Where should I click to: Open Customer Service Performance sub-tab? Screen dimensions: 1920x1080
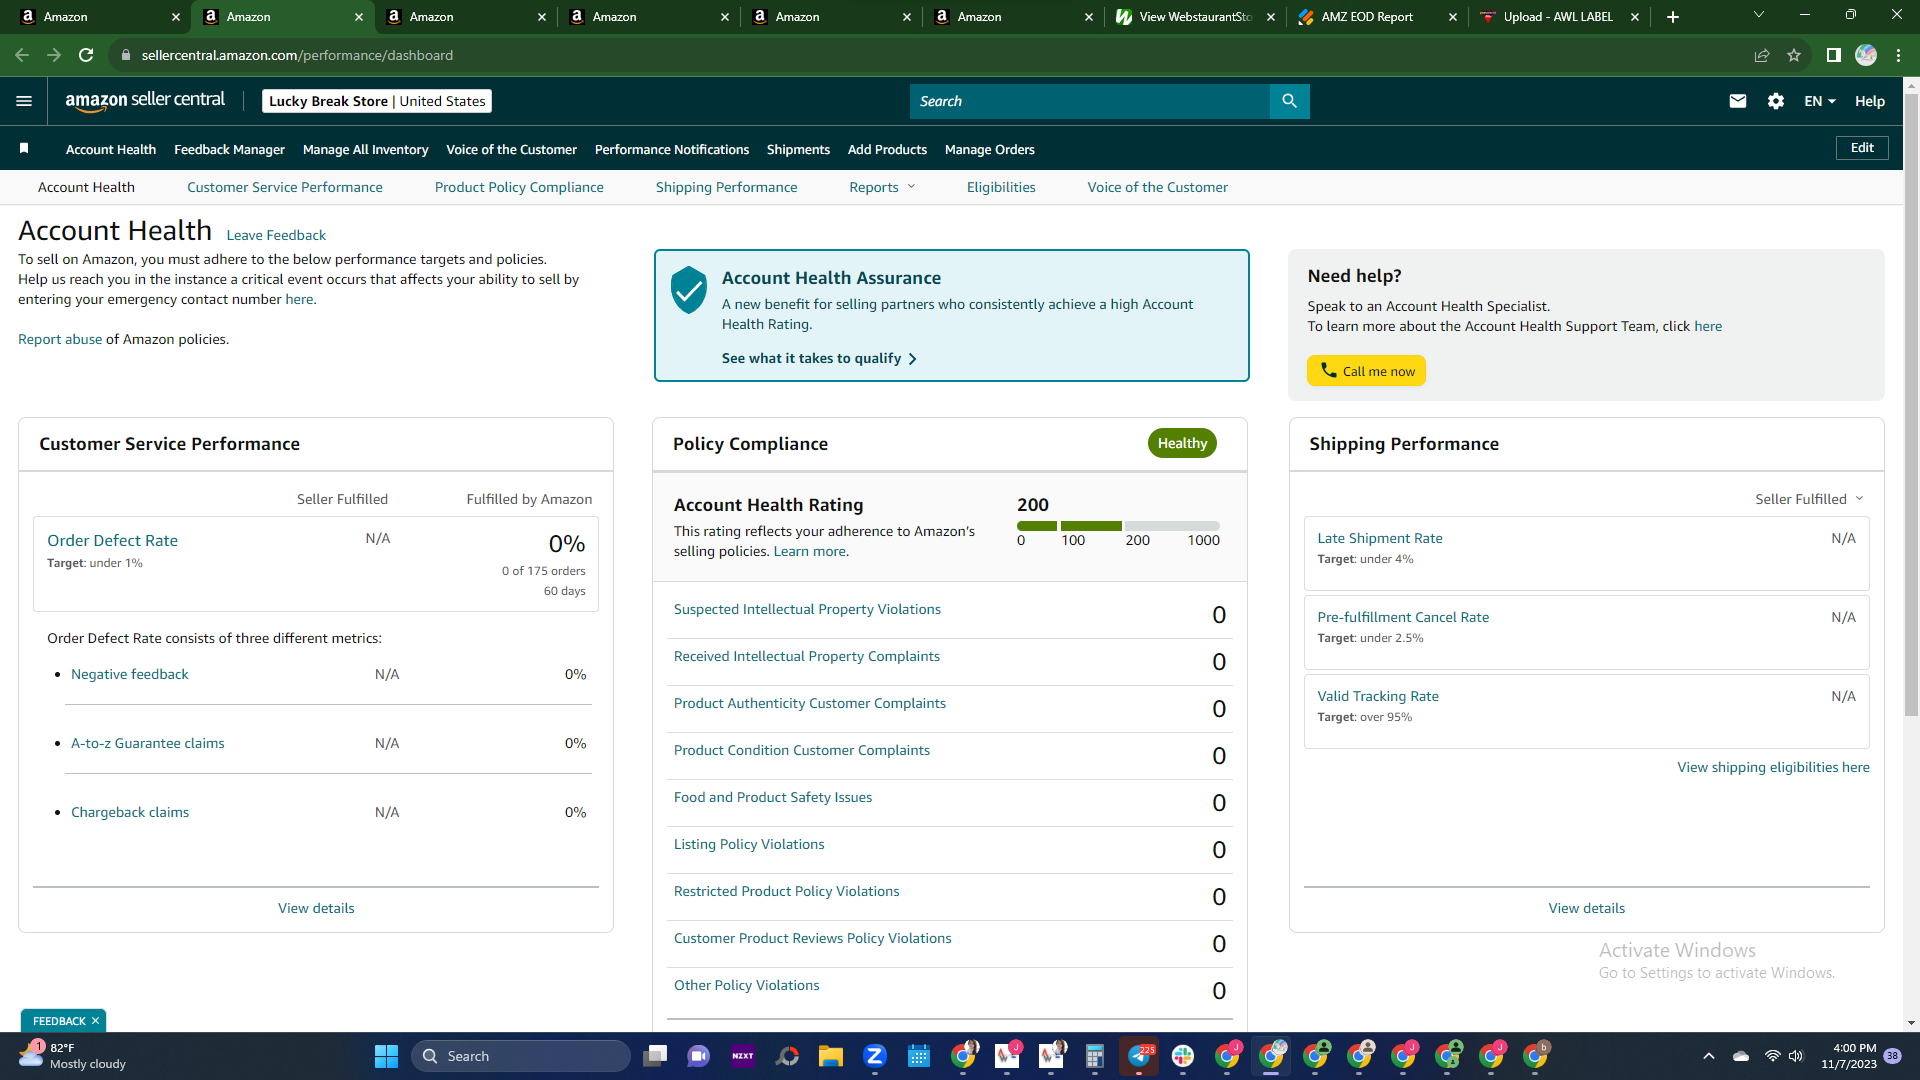coord(285,187)
